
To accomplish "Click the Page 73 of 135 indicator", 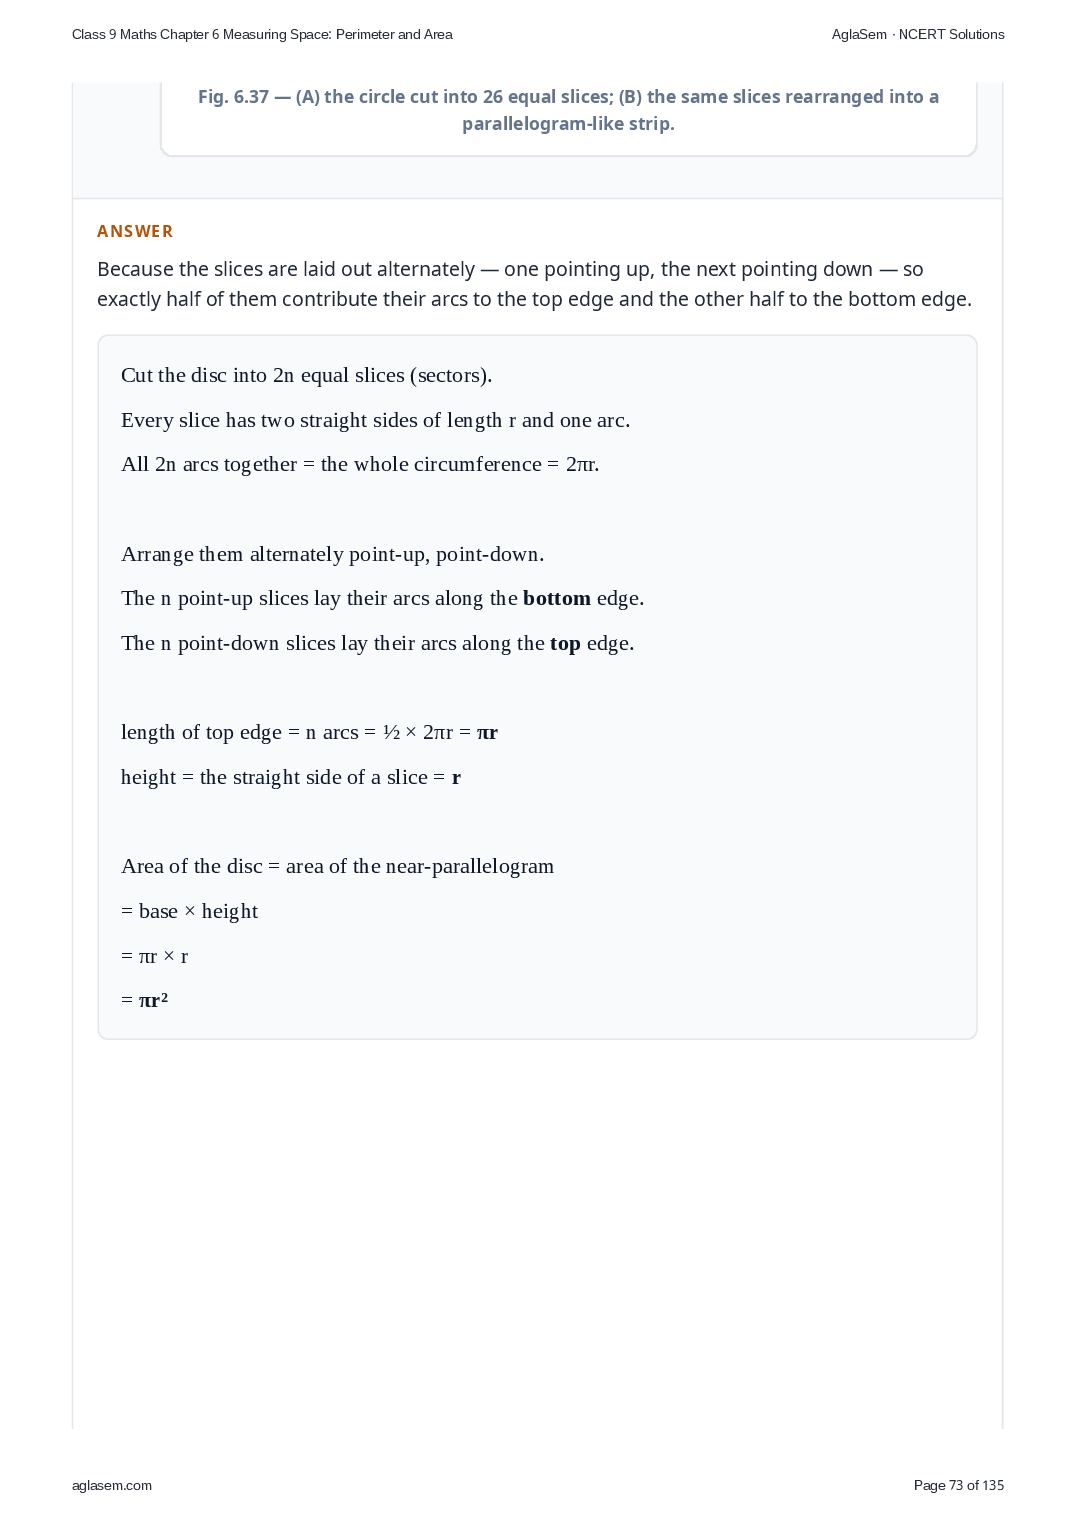I will click(x=959, y=1485).
